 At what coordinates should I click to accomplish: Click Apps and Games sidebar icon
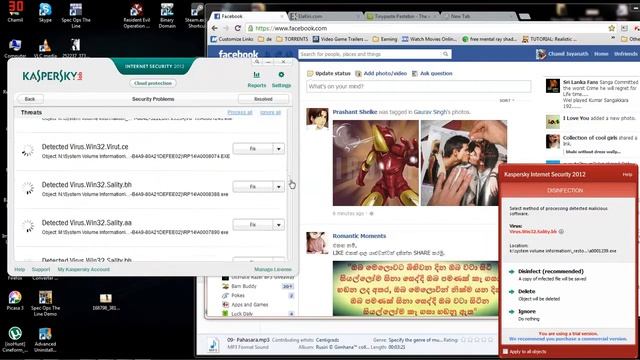click(x=225, y=304)
